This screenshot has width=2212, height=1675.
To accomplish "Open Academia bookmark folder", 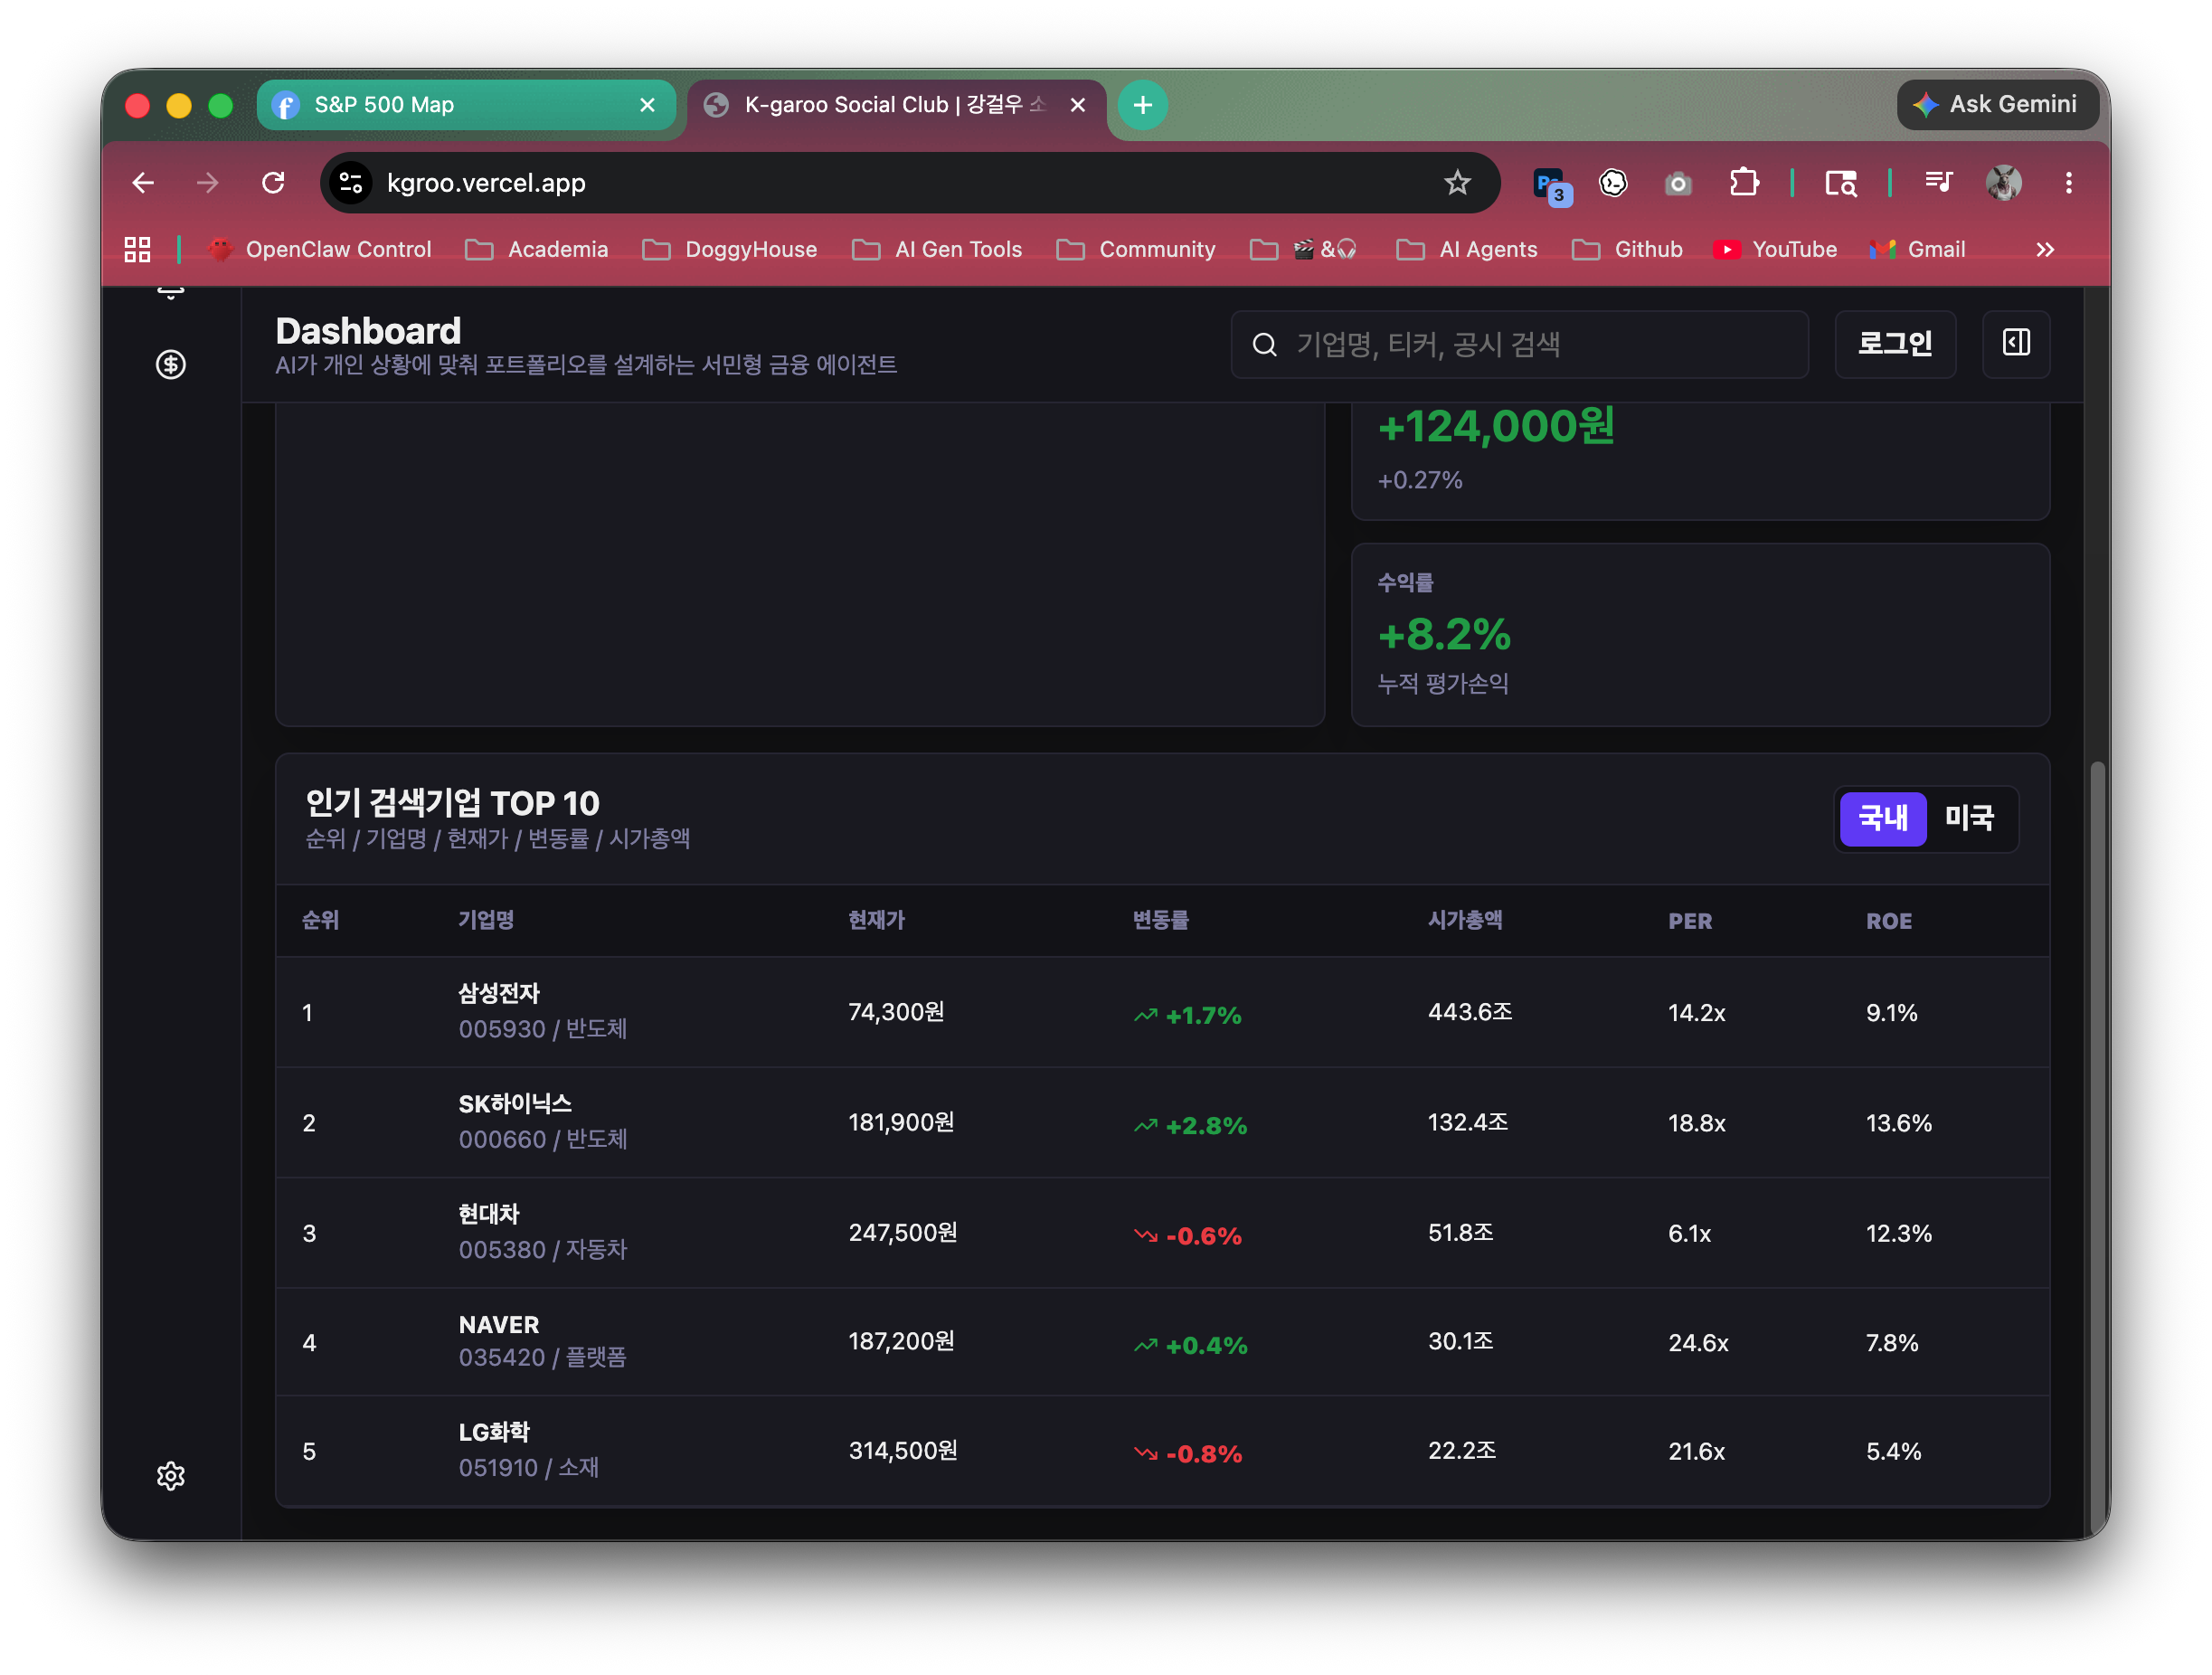I will tap(537, 250).
